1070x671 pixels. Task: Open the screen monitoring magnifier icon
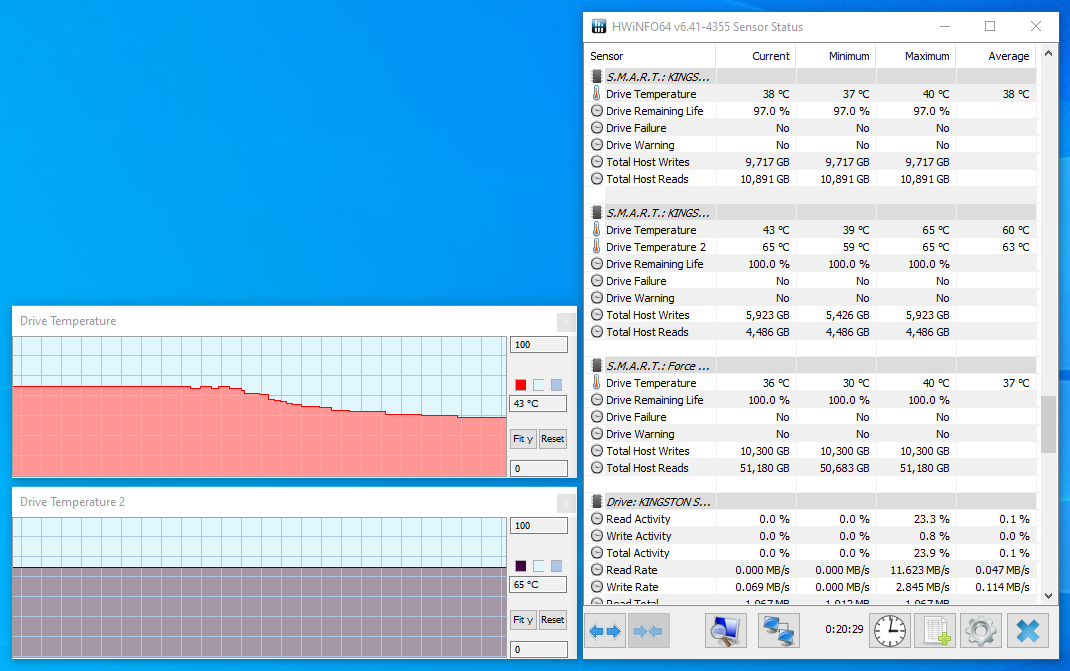(x=725, y=630)
